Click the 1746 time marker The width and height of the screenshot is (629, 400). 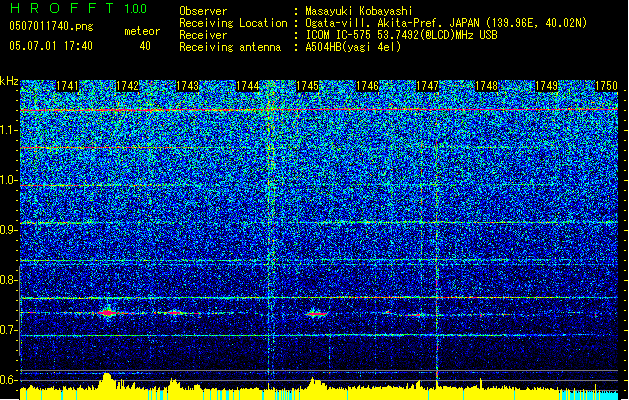click(367, 86)
